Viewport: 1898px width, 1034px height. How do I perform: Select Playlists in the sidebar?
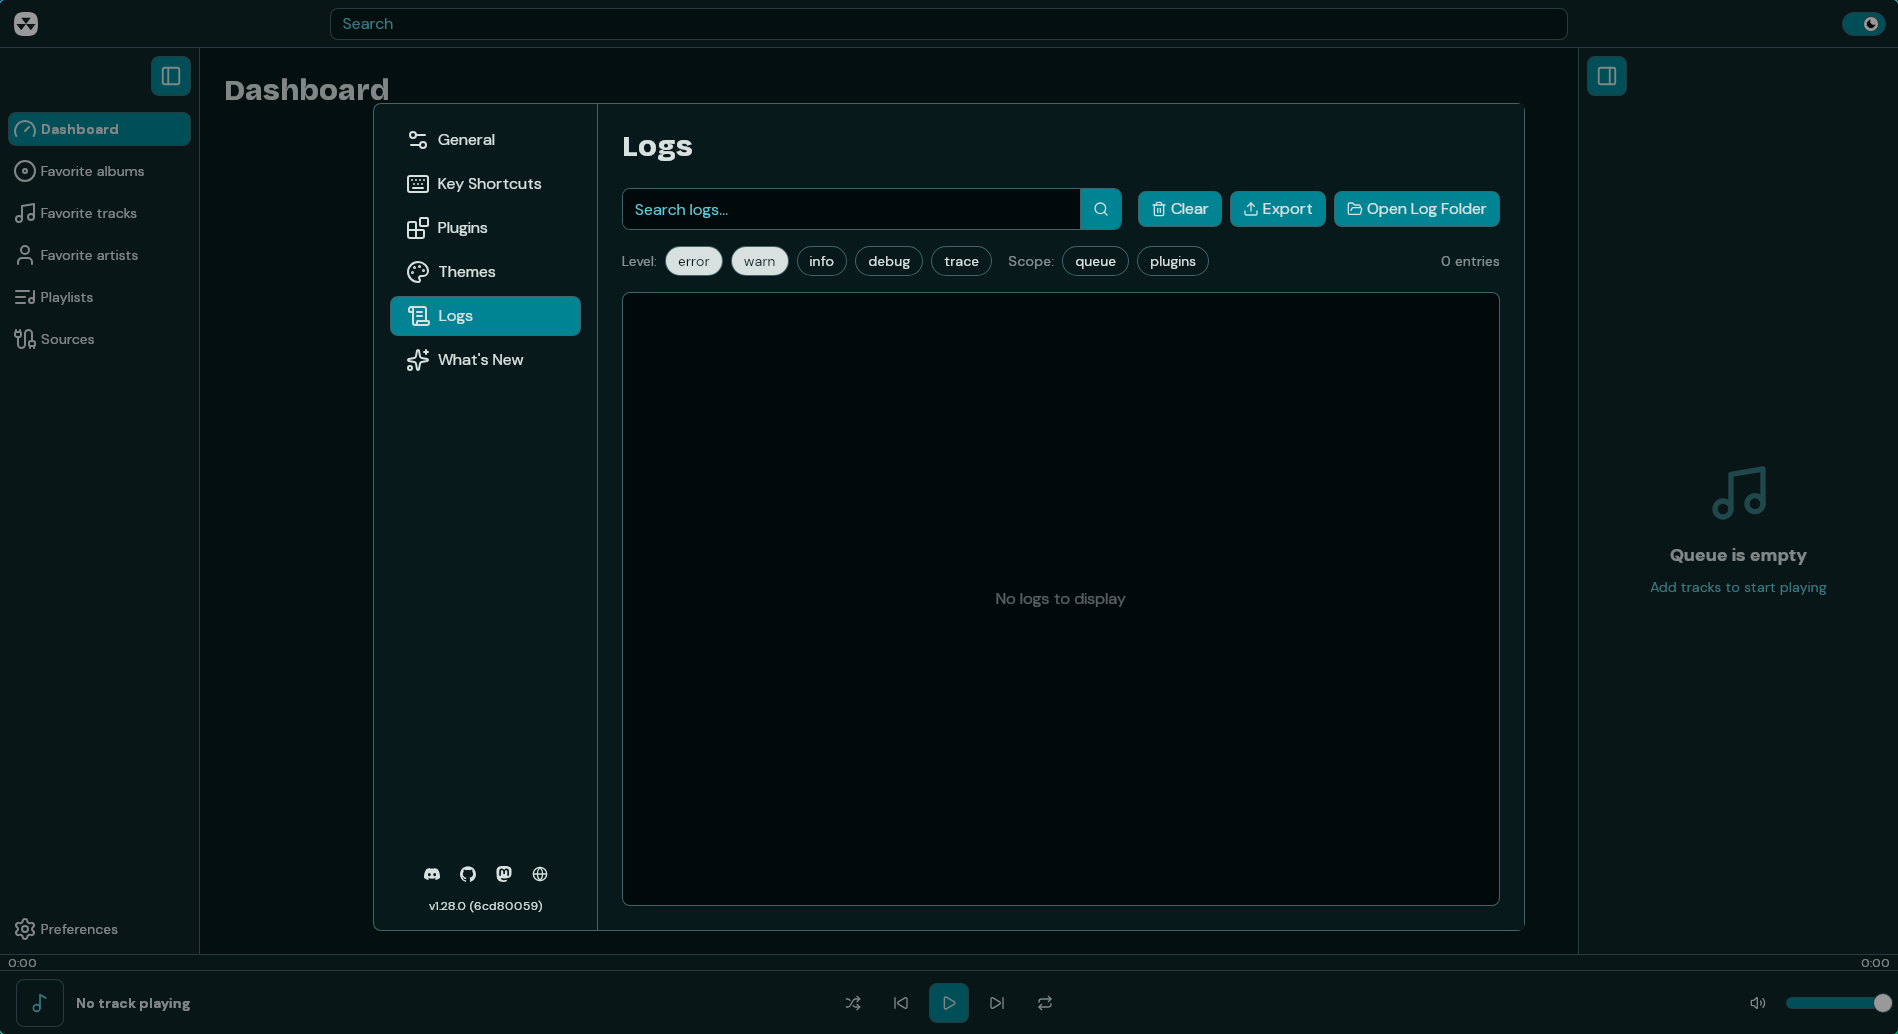pyautogui.click(x=66, y=297)
